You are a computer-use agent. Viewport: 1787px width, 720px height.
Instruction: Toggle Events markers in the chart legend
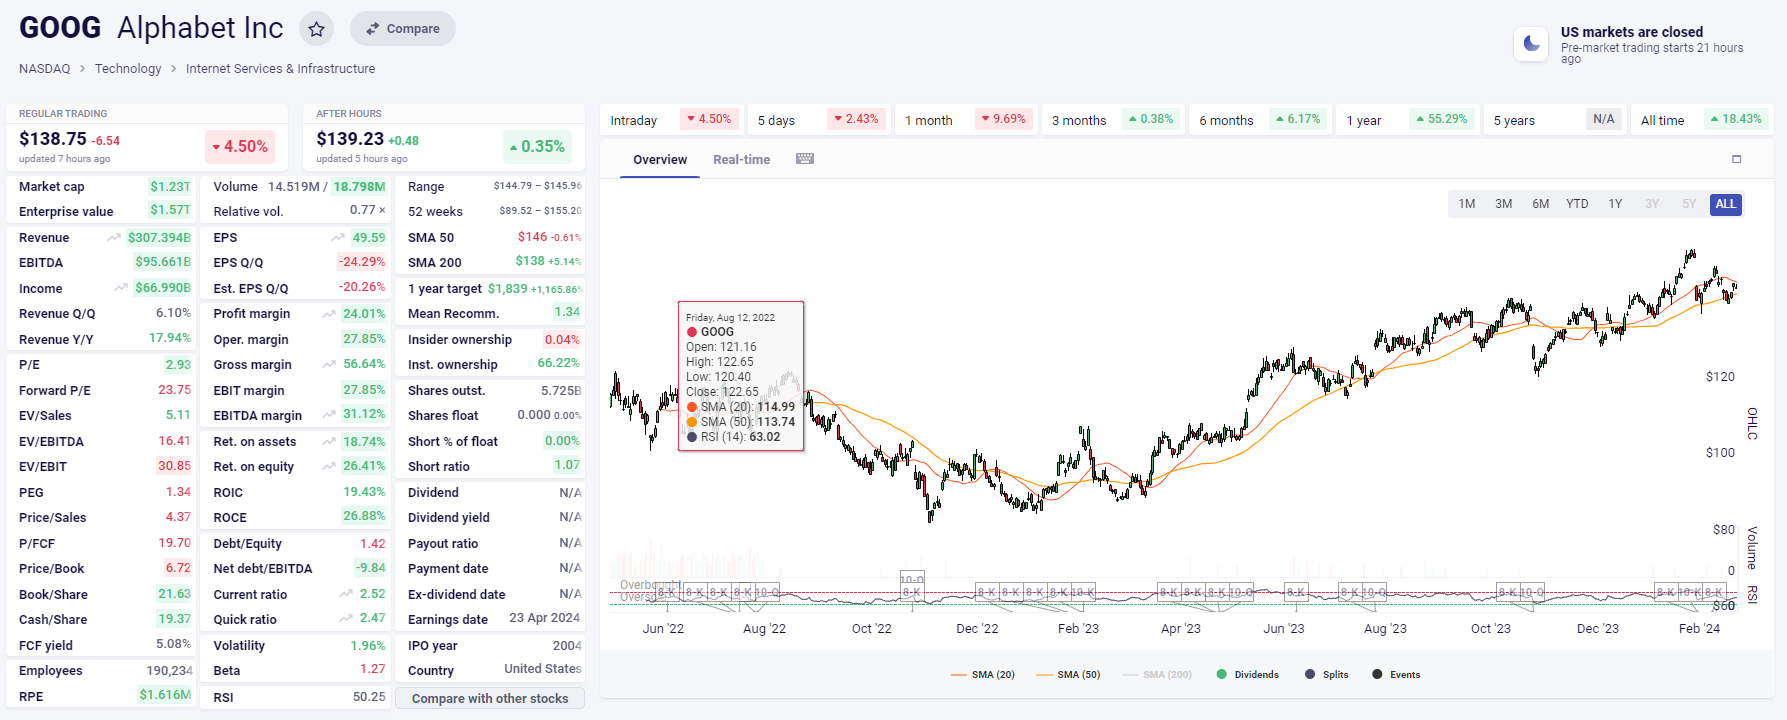coord(1396,675)
